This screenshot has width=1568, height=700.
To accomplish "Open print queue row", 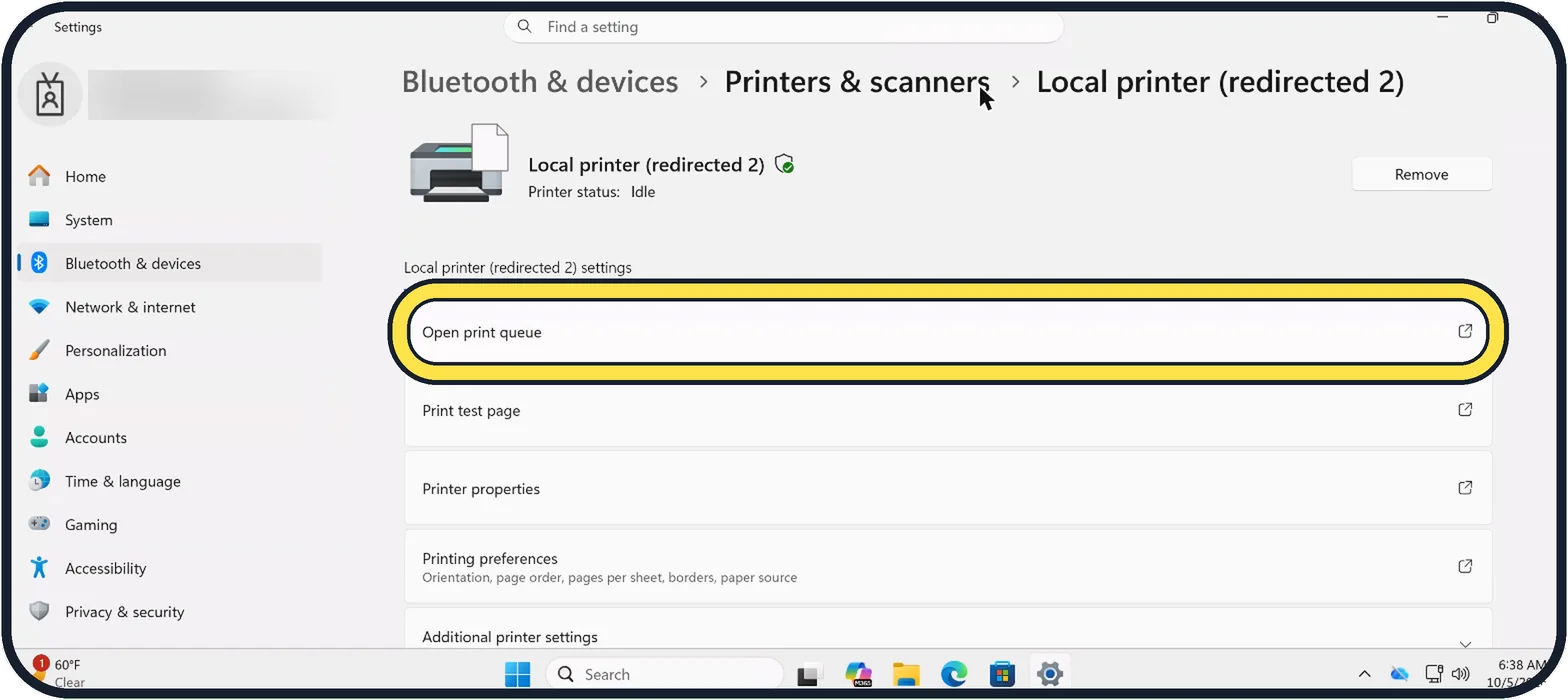I will pyautogui.click(x=948, y=332).
